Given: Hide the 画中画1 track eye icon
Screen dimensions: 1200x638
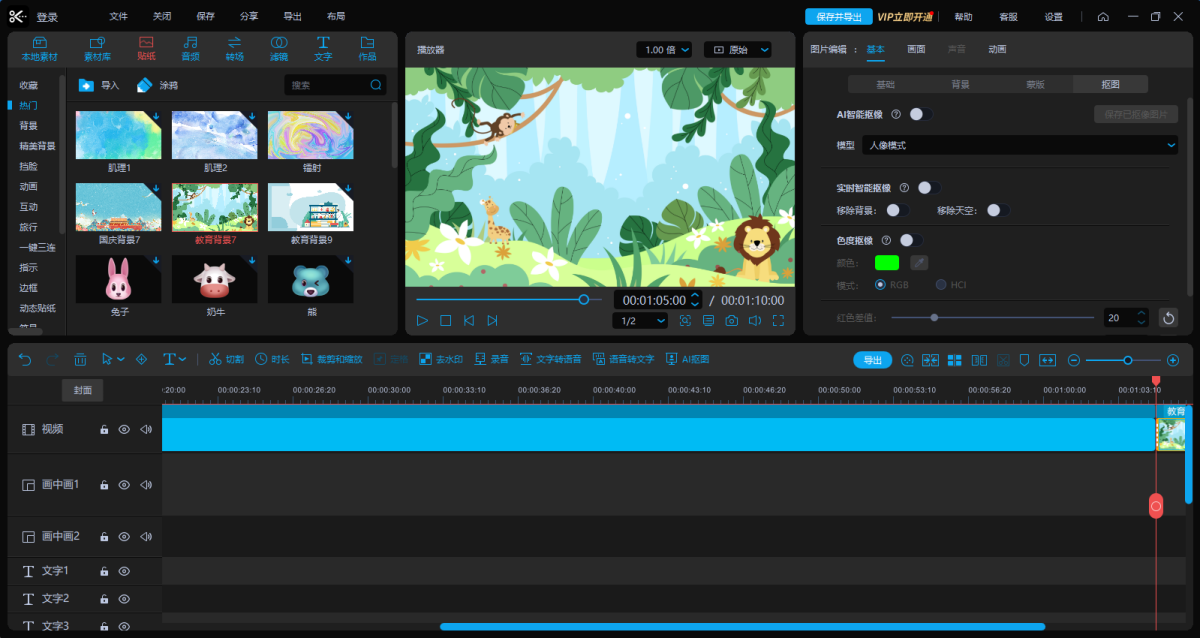Looking at the screenshot, I should coord(125,485).
